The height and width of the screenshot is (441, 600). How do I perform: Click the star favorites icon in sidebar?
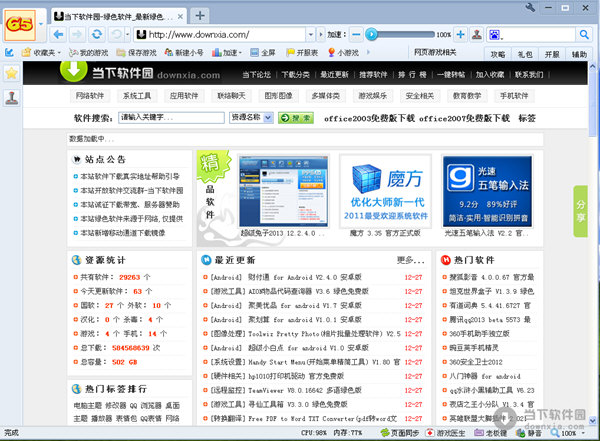click(x=11, y=73)
